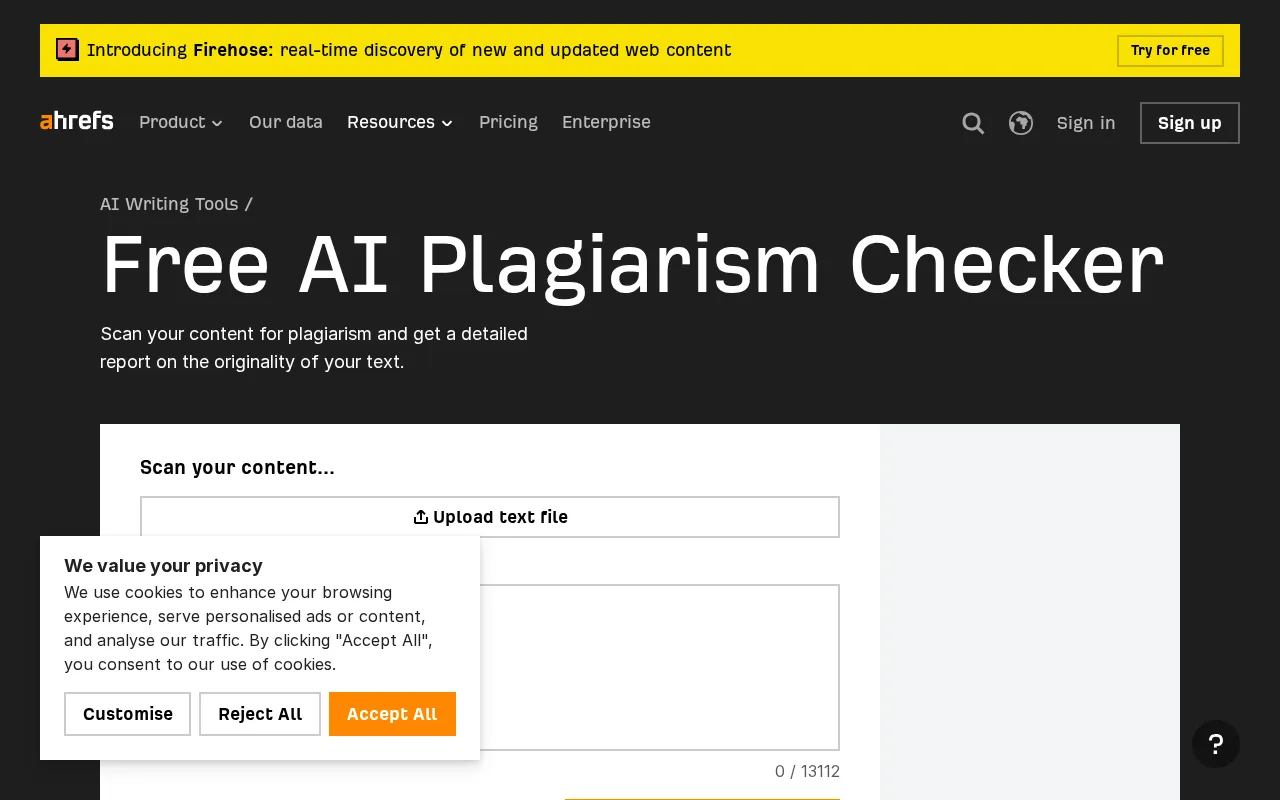Open the Pricing page
Image resolution: width=1280 pixels, height=800 pixels.
(508, 122)
